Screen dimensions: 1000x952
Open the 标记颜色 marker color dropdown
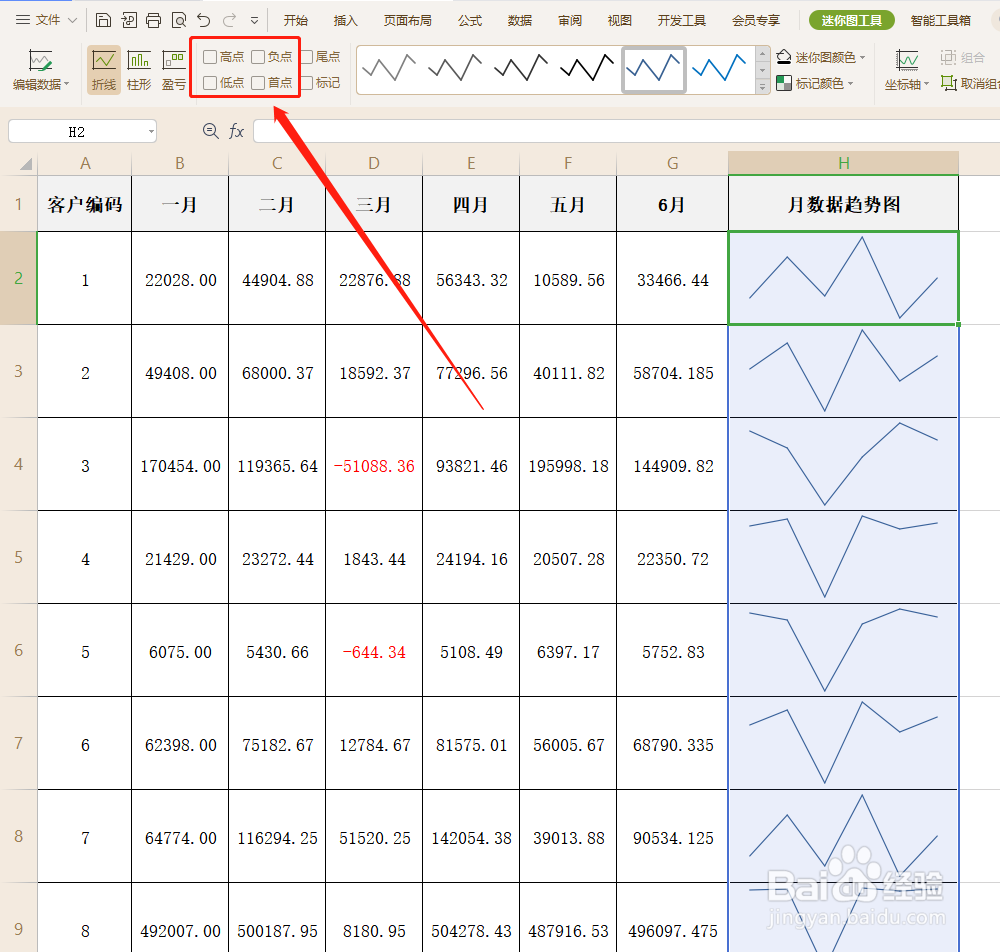(x=818, y=81)
